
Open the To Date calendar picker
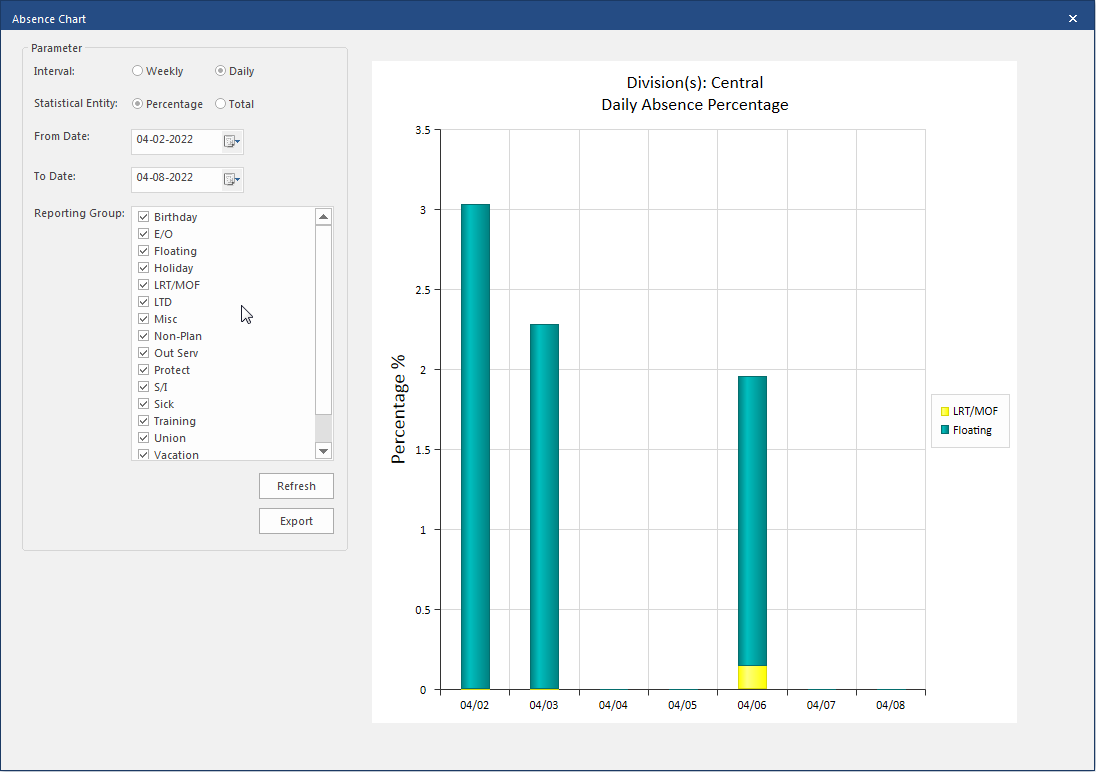[x=231, y=179]
